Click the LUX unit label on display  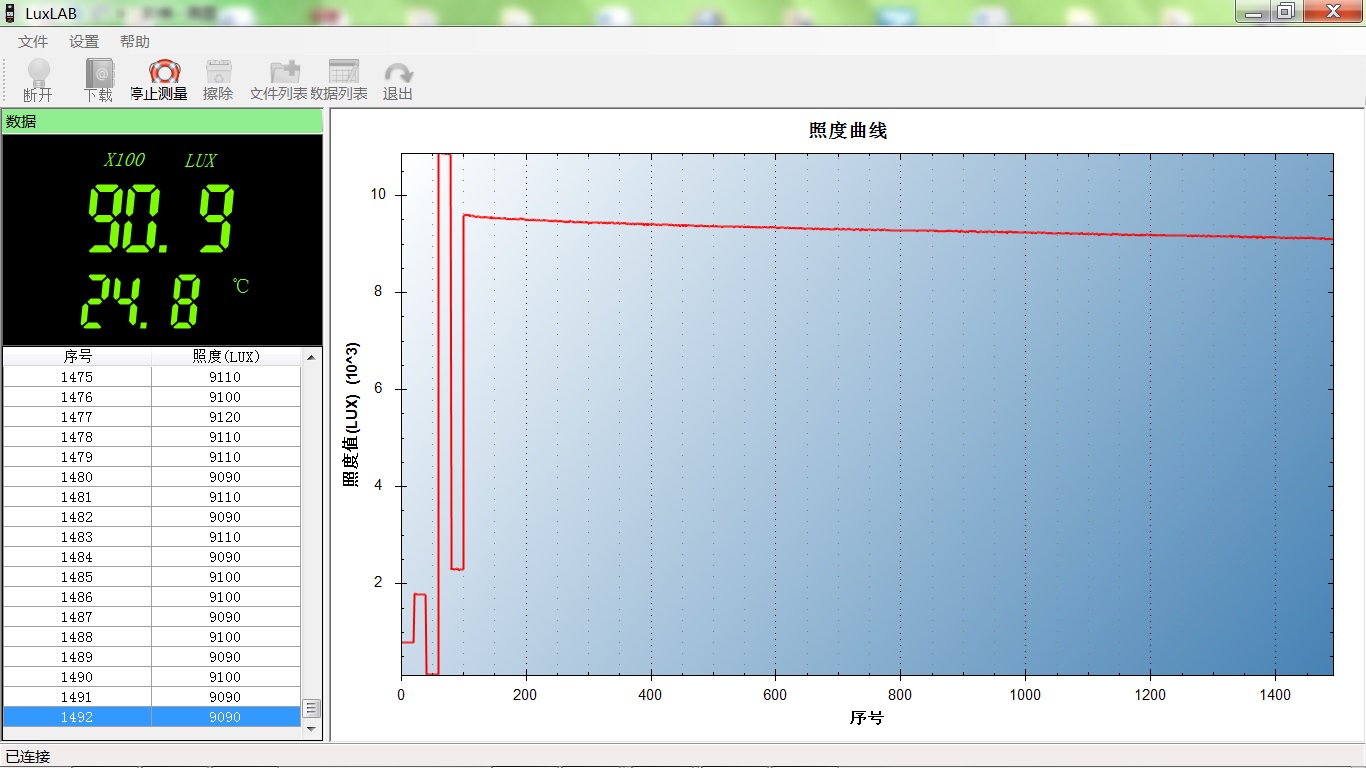(200, 160)
